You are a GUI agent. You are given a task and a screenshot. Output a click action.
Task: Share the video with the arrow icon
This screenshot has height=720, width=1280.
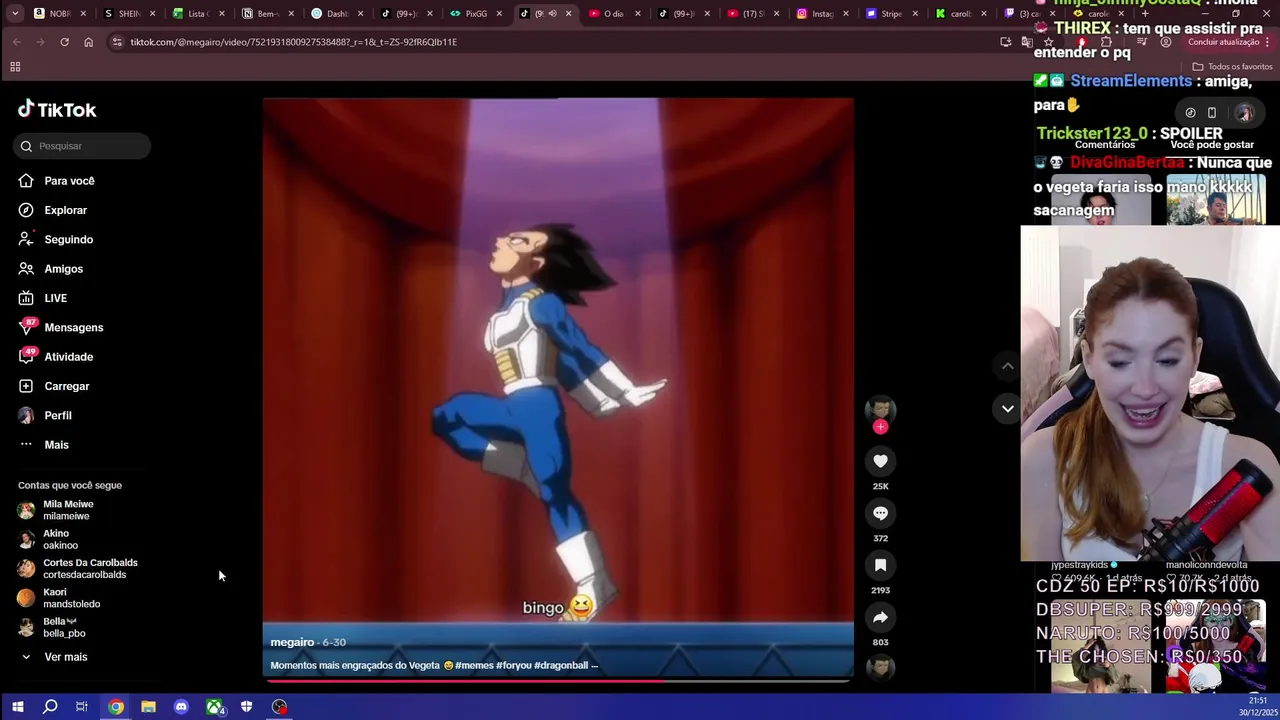pyautogui.click(x=880, y=617)
